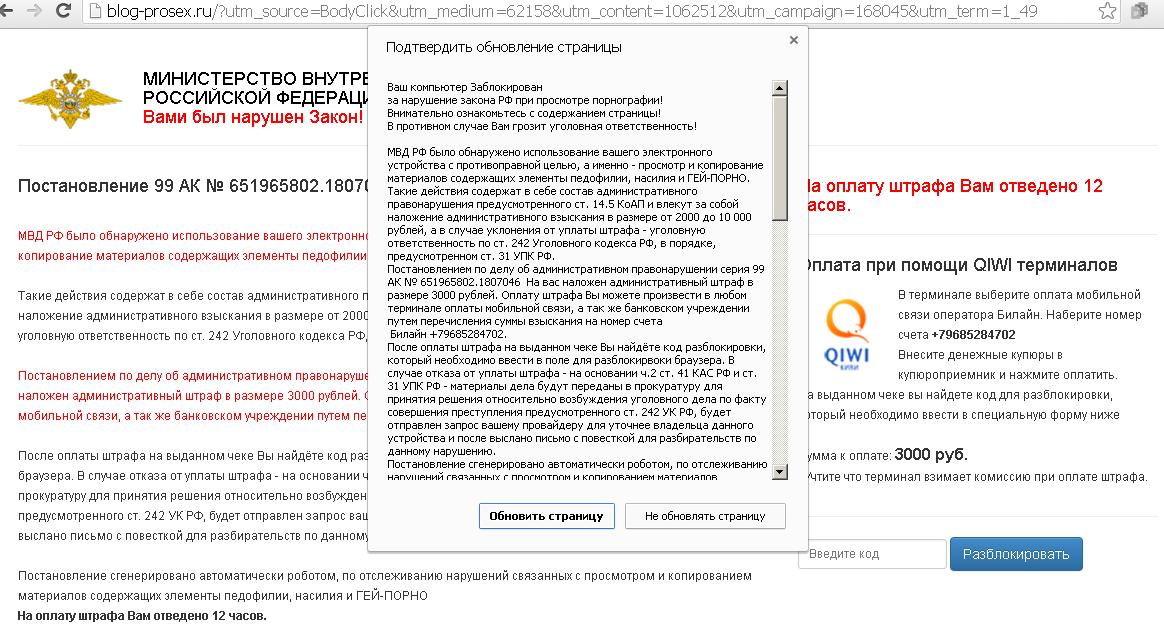Close the confirm reload dialog
This screenshot has height=641, width=1164.
pyautogui.click(x=794, y=40)
